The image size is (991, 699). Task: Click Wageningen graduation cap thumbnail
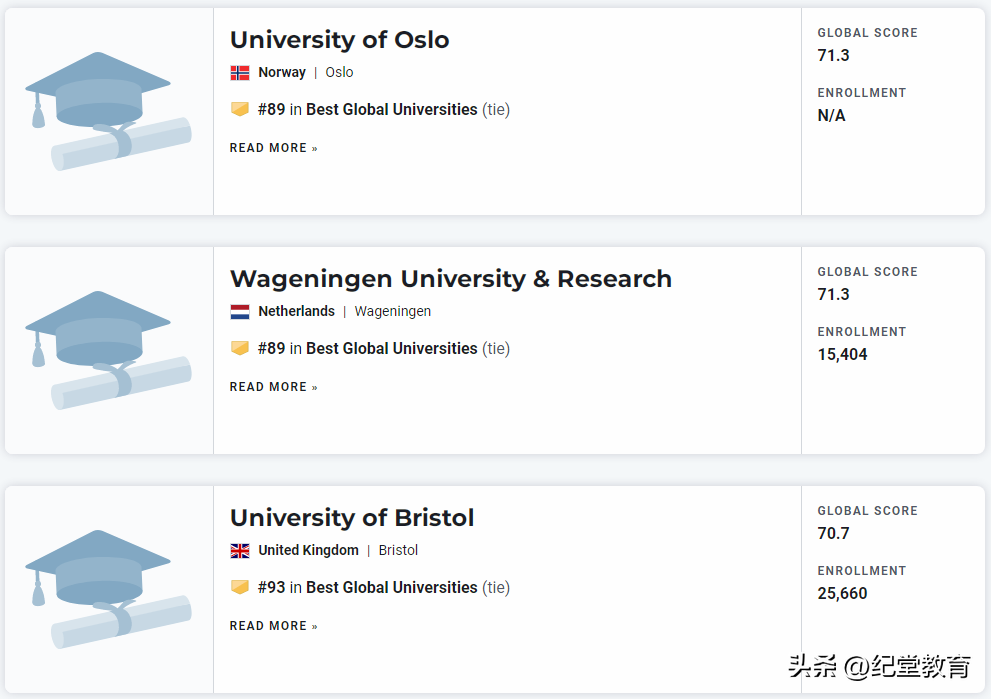[x=108, y=350]
